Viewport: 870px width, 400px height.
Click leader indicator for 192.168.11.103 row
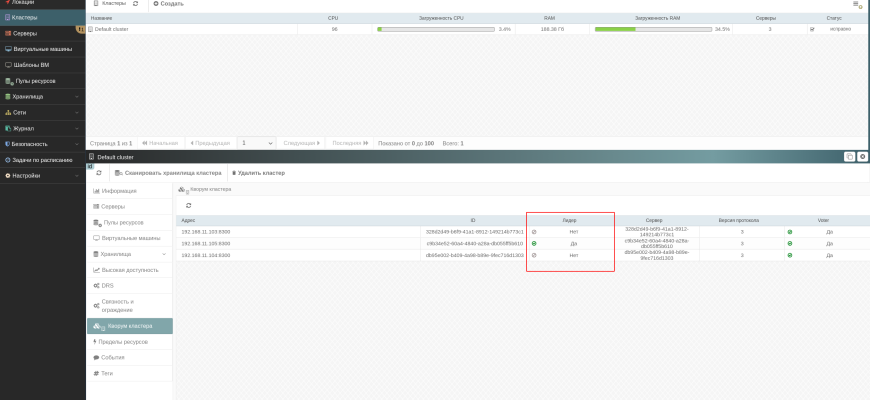tap(534, 231)
